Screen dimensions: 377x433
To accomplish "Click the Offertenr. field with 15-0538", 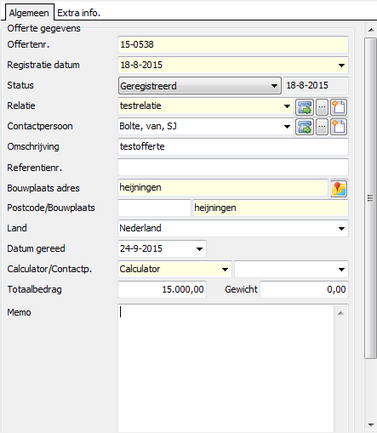I will 233,45.
